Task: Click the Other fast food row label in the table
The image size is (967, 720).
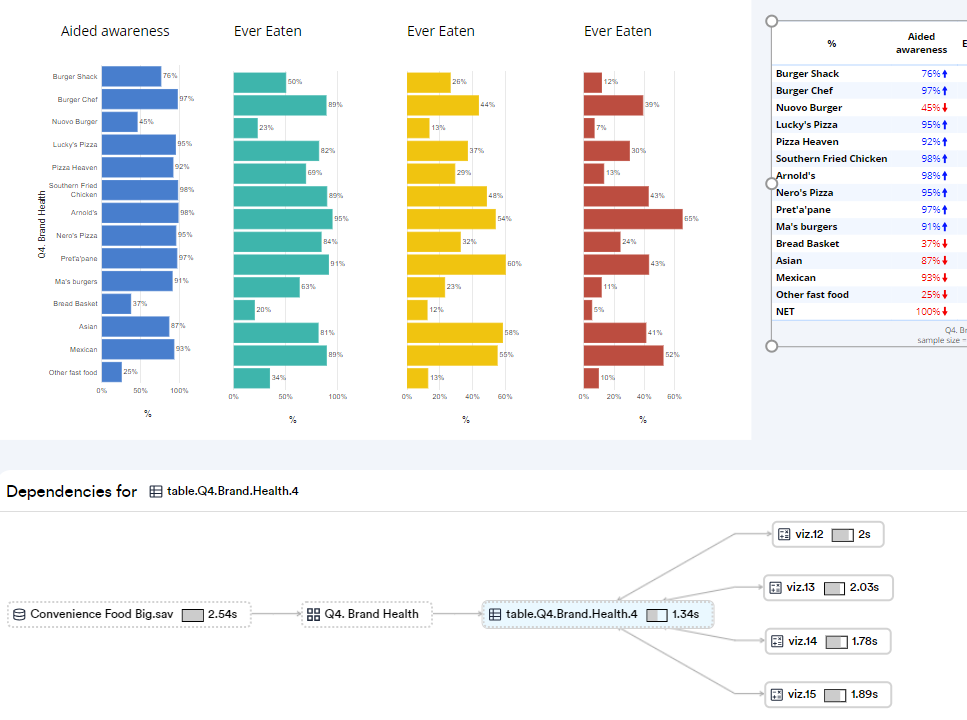Action: 812,295
